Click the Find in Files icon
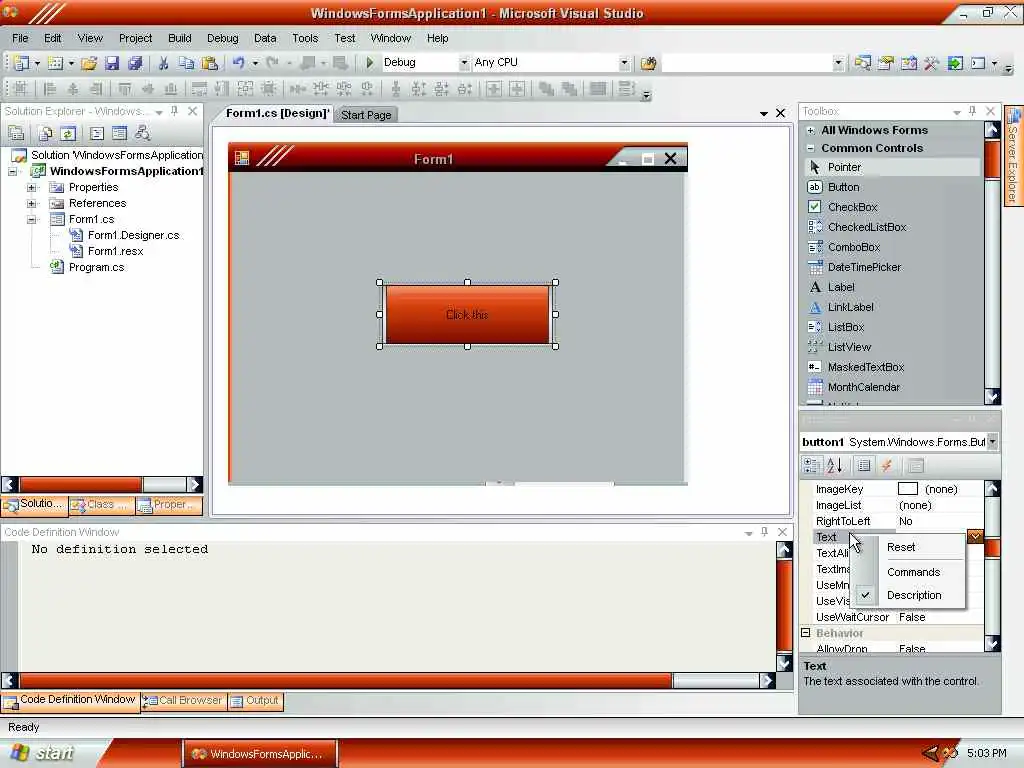 coord(648,63)
